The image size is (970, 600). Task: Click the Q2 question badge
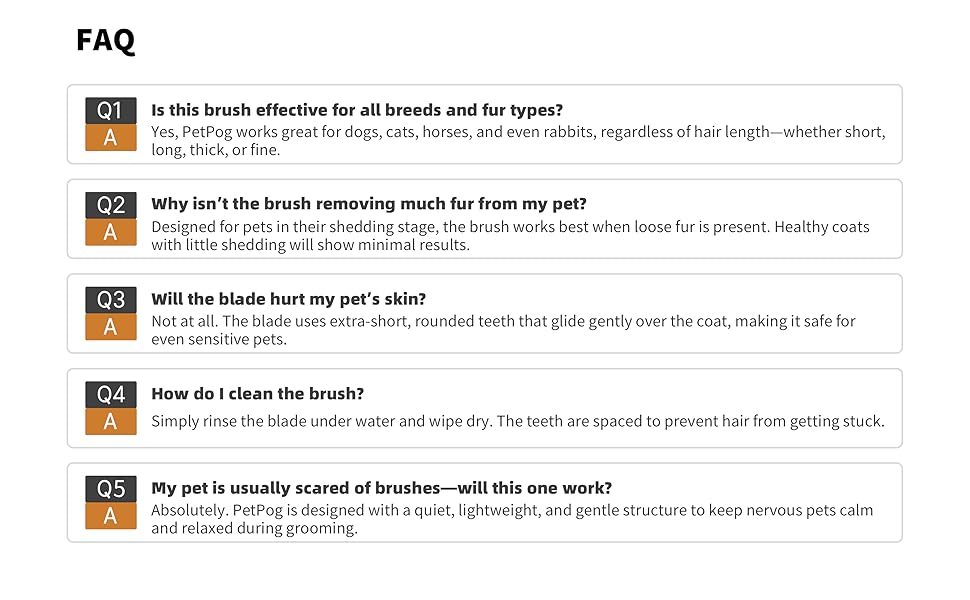tap(110, 205)
